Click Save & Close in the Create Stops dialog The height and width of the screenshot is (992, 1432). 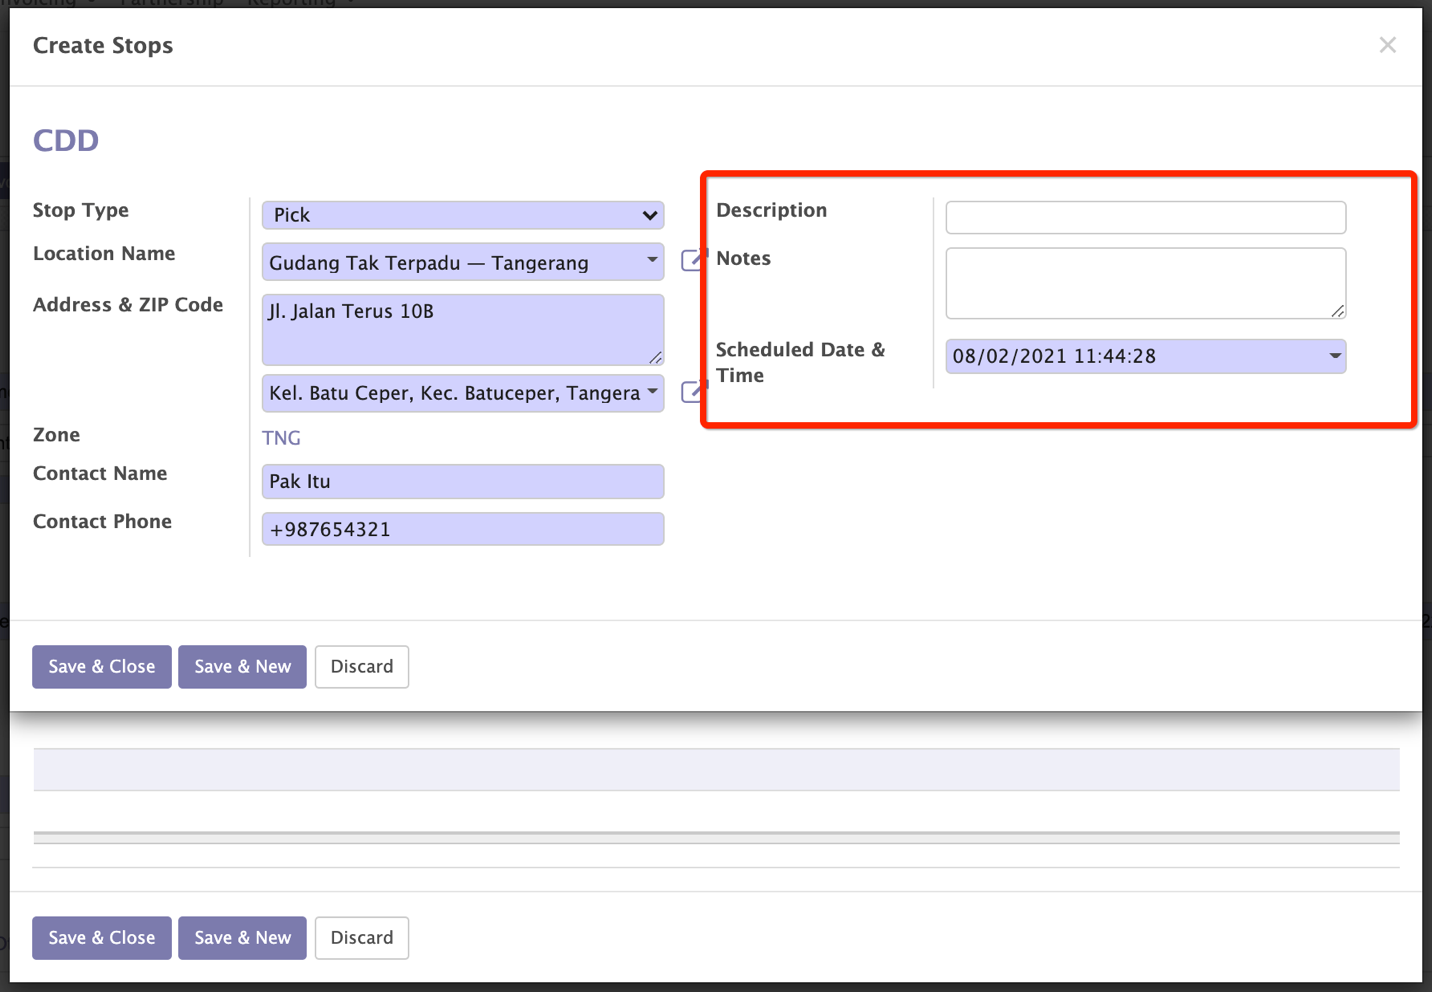(x=102, y=667)
